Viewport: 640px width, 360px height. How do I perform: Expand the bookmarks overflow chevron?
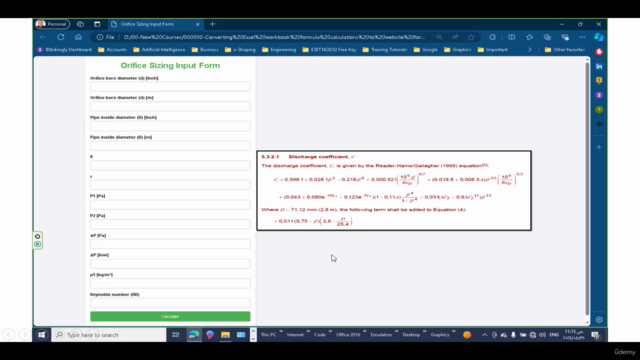[x=530, y=50]
